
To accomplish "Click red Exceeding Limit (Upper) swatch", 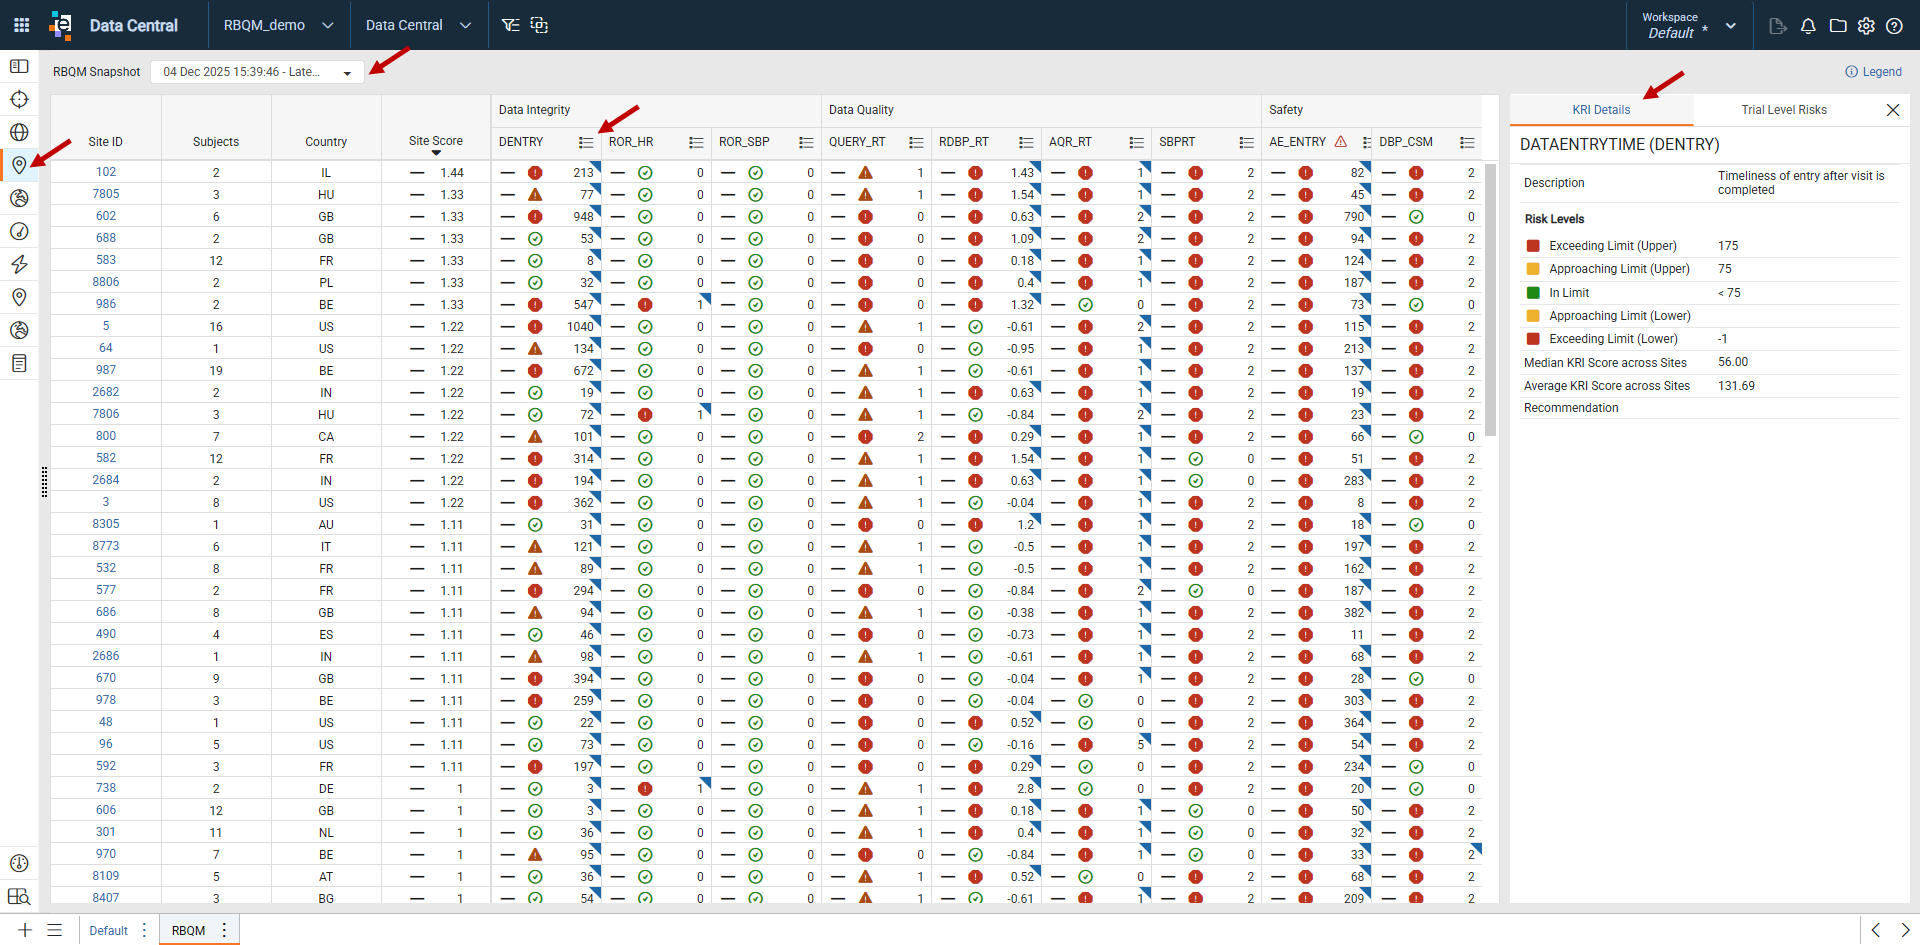I will click(x=1533, y=246).
